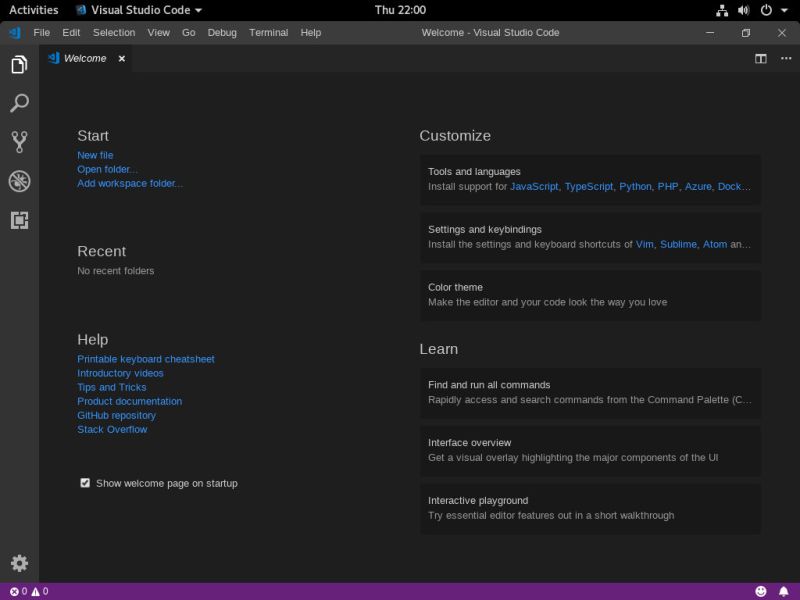Click the notifications bell in the status bar
The image size is (800, 600).
click(x=784, y=591)
